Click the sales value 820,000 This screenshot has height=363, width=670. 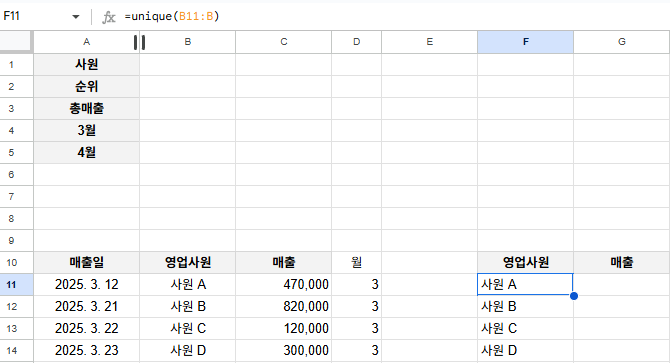pyautogui.click(x=284, y=307)
